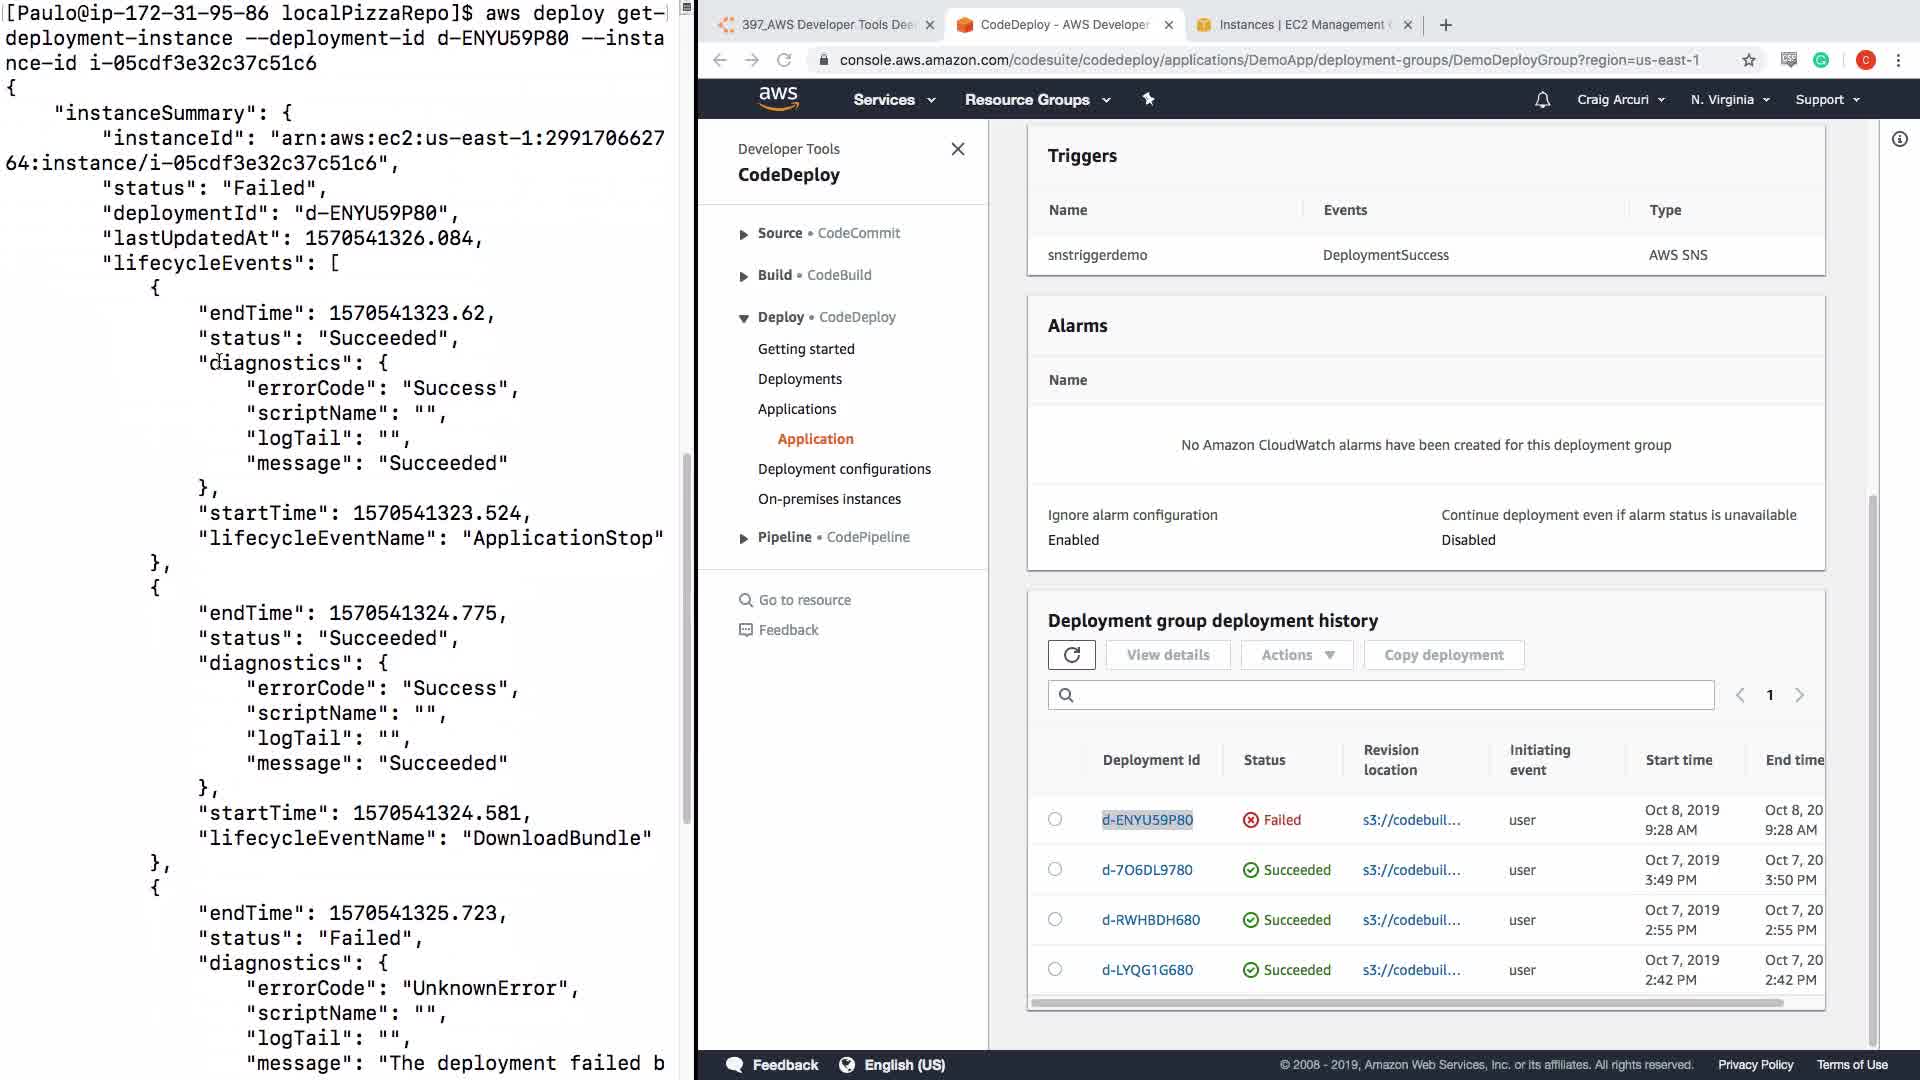Click the Copy deployment button
Screen dimensions: 1920x1080
[x=1443, y=655]
